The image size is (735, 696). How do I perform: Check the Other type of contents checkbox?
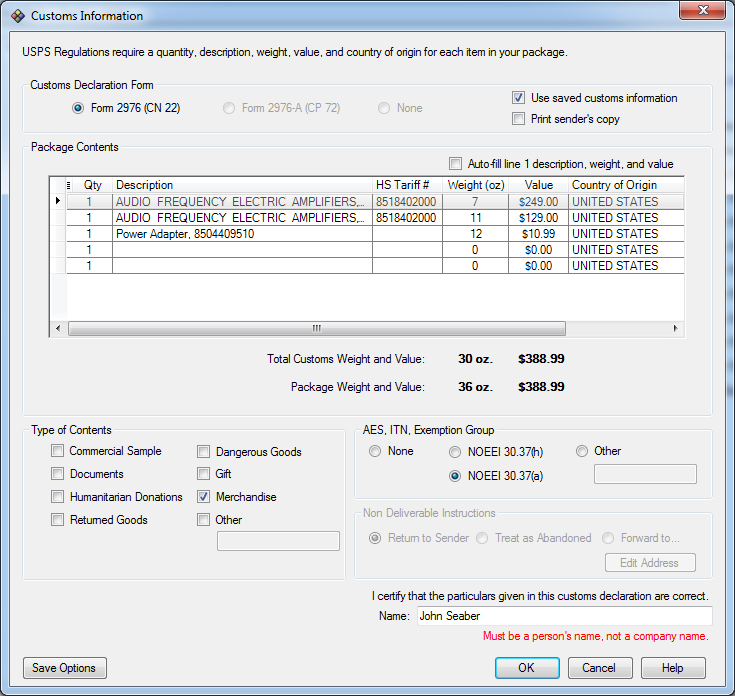203,519
